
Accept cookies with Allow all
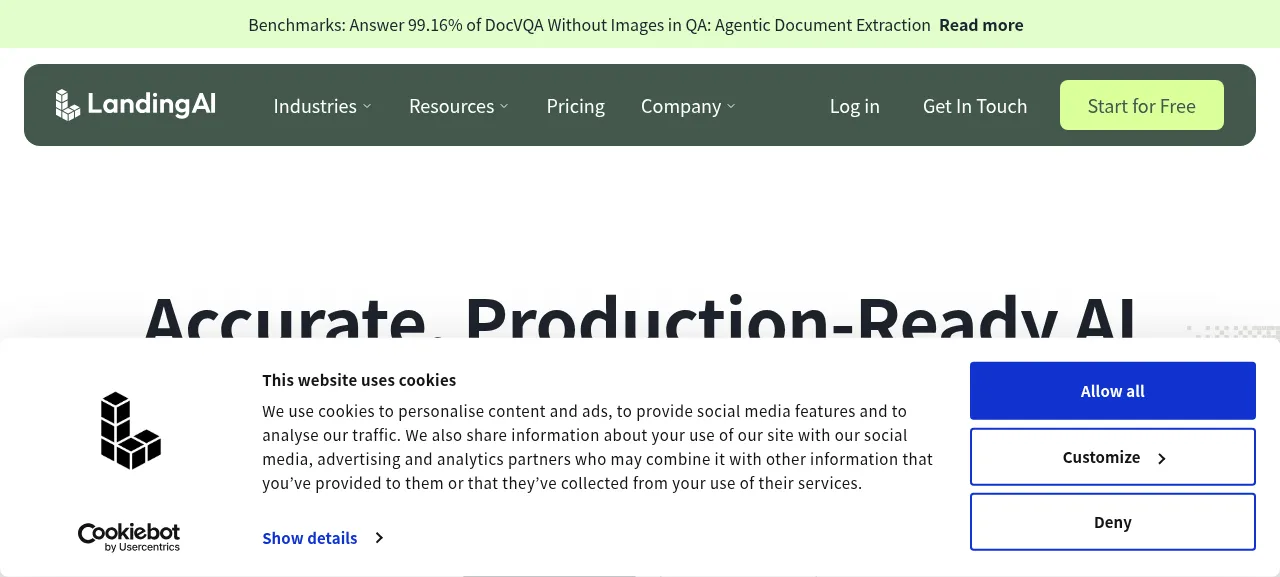(1113, 391)
